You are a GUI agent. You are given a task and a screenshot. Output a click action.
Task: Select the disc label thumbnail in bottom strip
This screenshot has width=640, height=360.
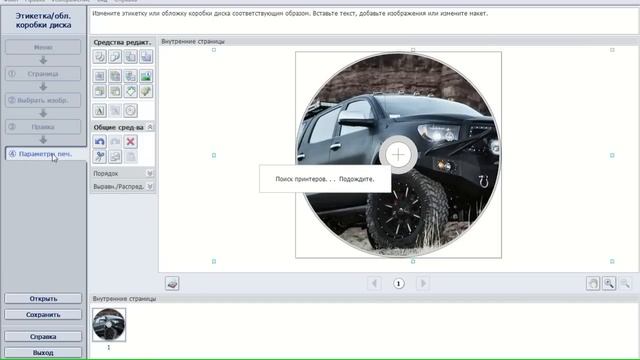[109, 324]
